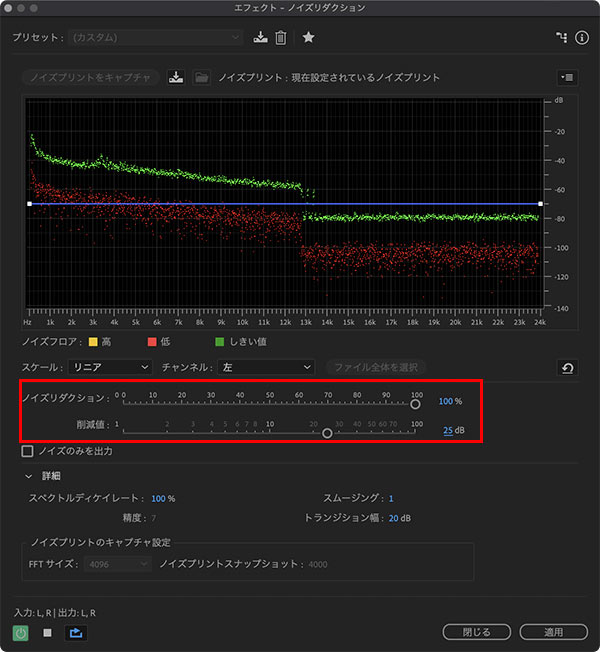600x652 pixels.
Task: Open the effect info icon
Action: [x=582, y=37]
